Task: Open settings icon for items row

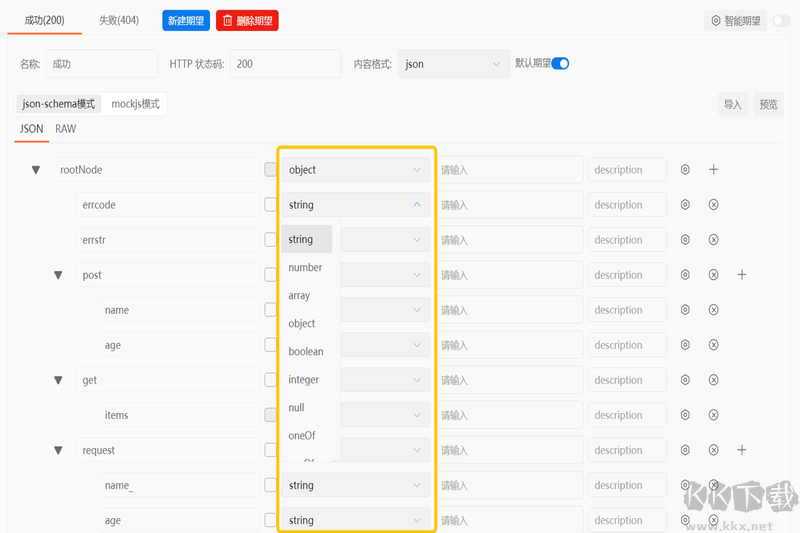Action: 685,415
